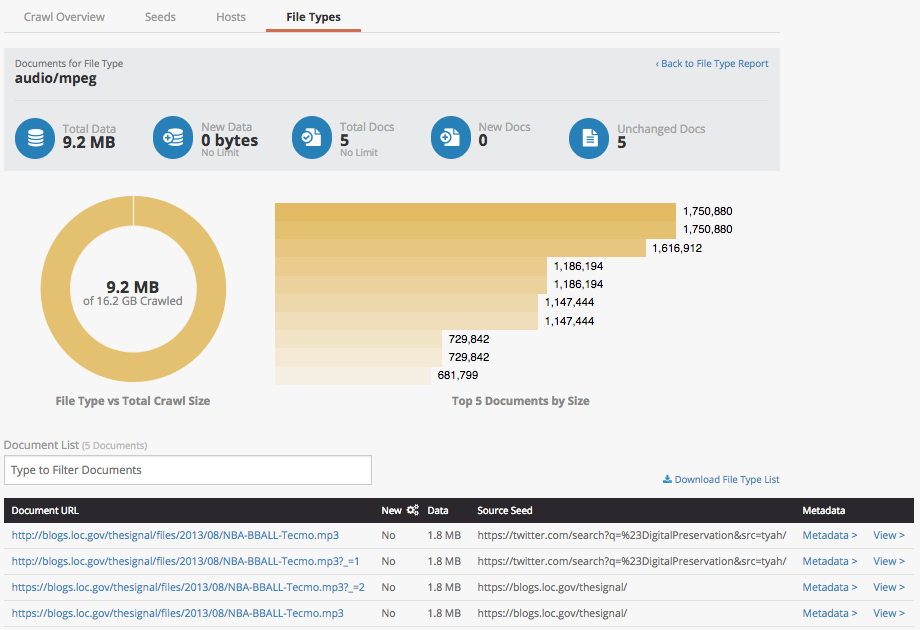Switch to the Seeds tab
The width and height of the screenshot is (920, 630).
click(160, 17)
